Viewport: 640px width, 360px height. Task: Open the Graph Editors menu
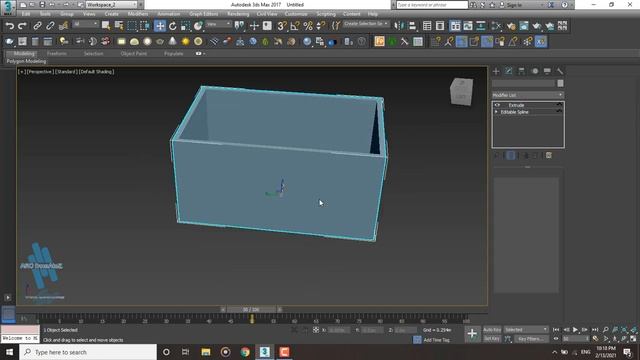click(203, 14)
